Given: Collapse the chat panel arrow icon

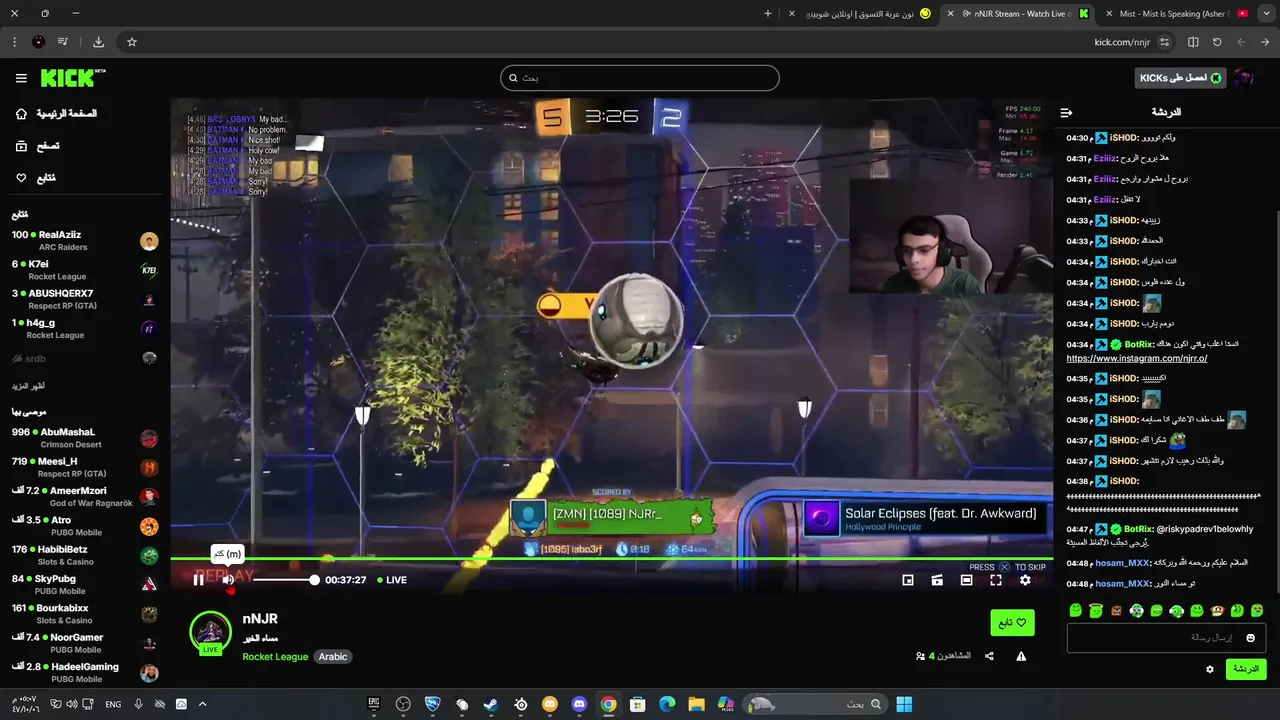Looking at the screenshot, I should click(x=1066, y=113).
